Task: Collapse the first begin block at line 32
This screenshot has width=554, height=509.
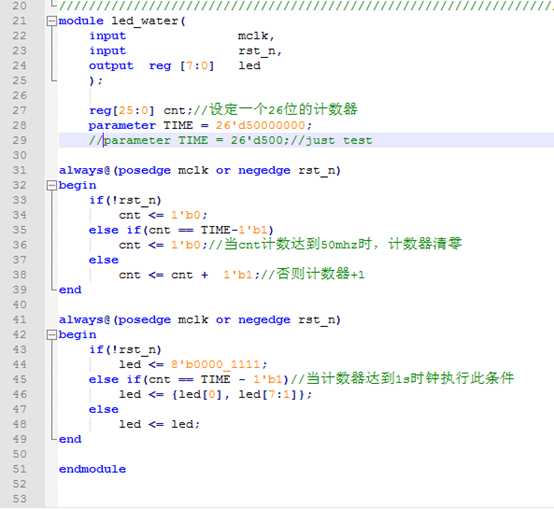Action: click(52, 185)
